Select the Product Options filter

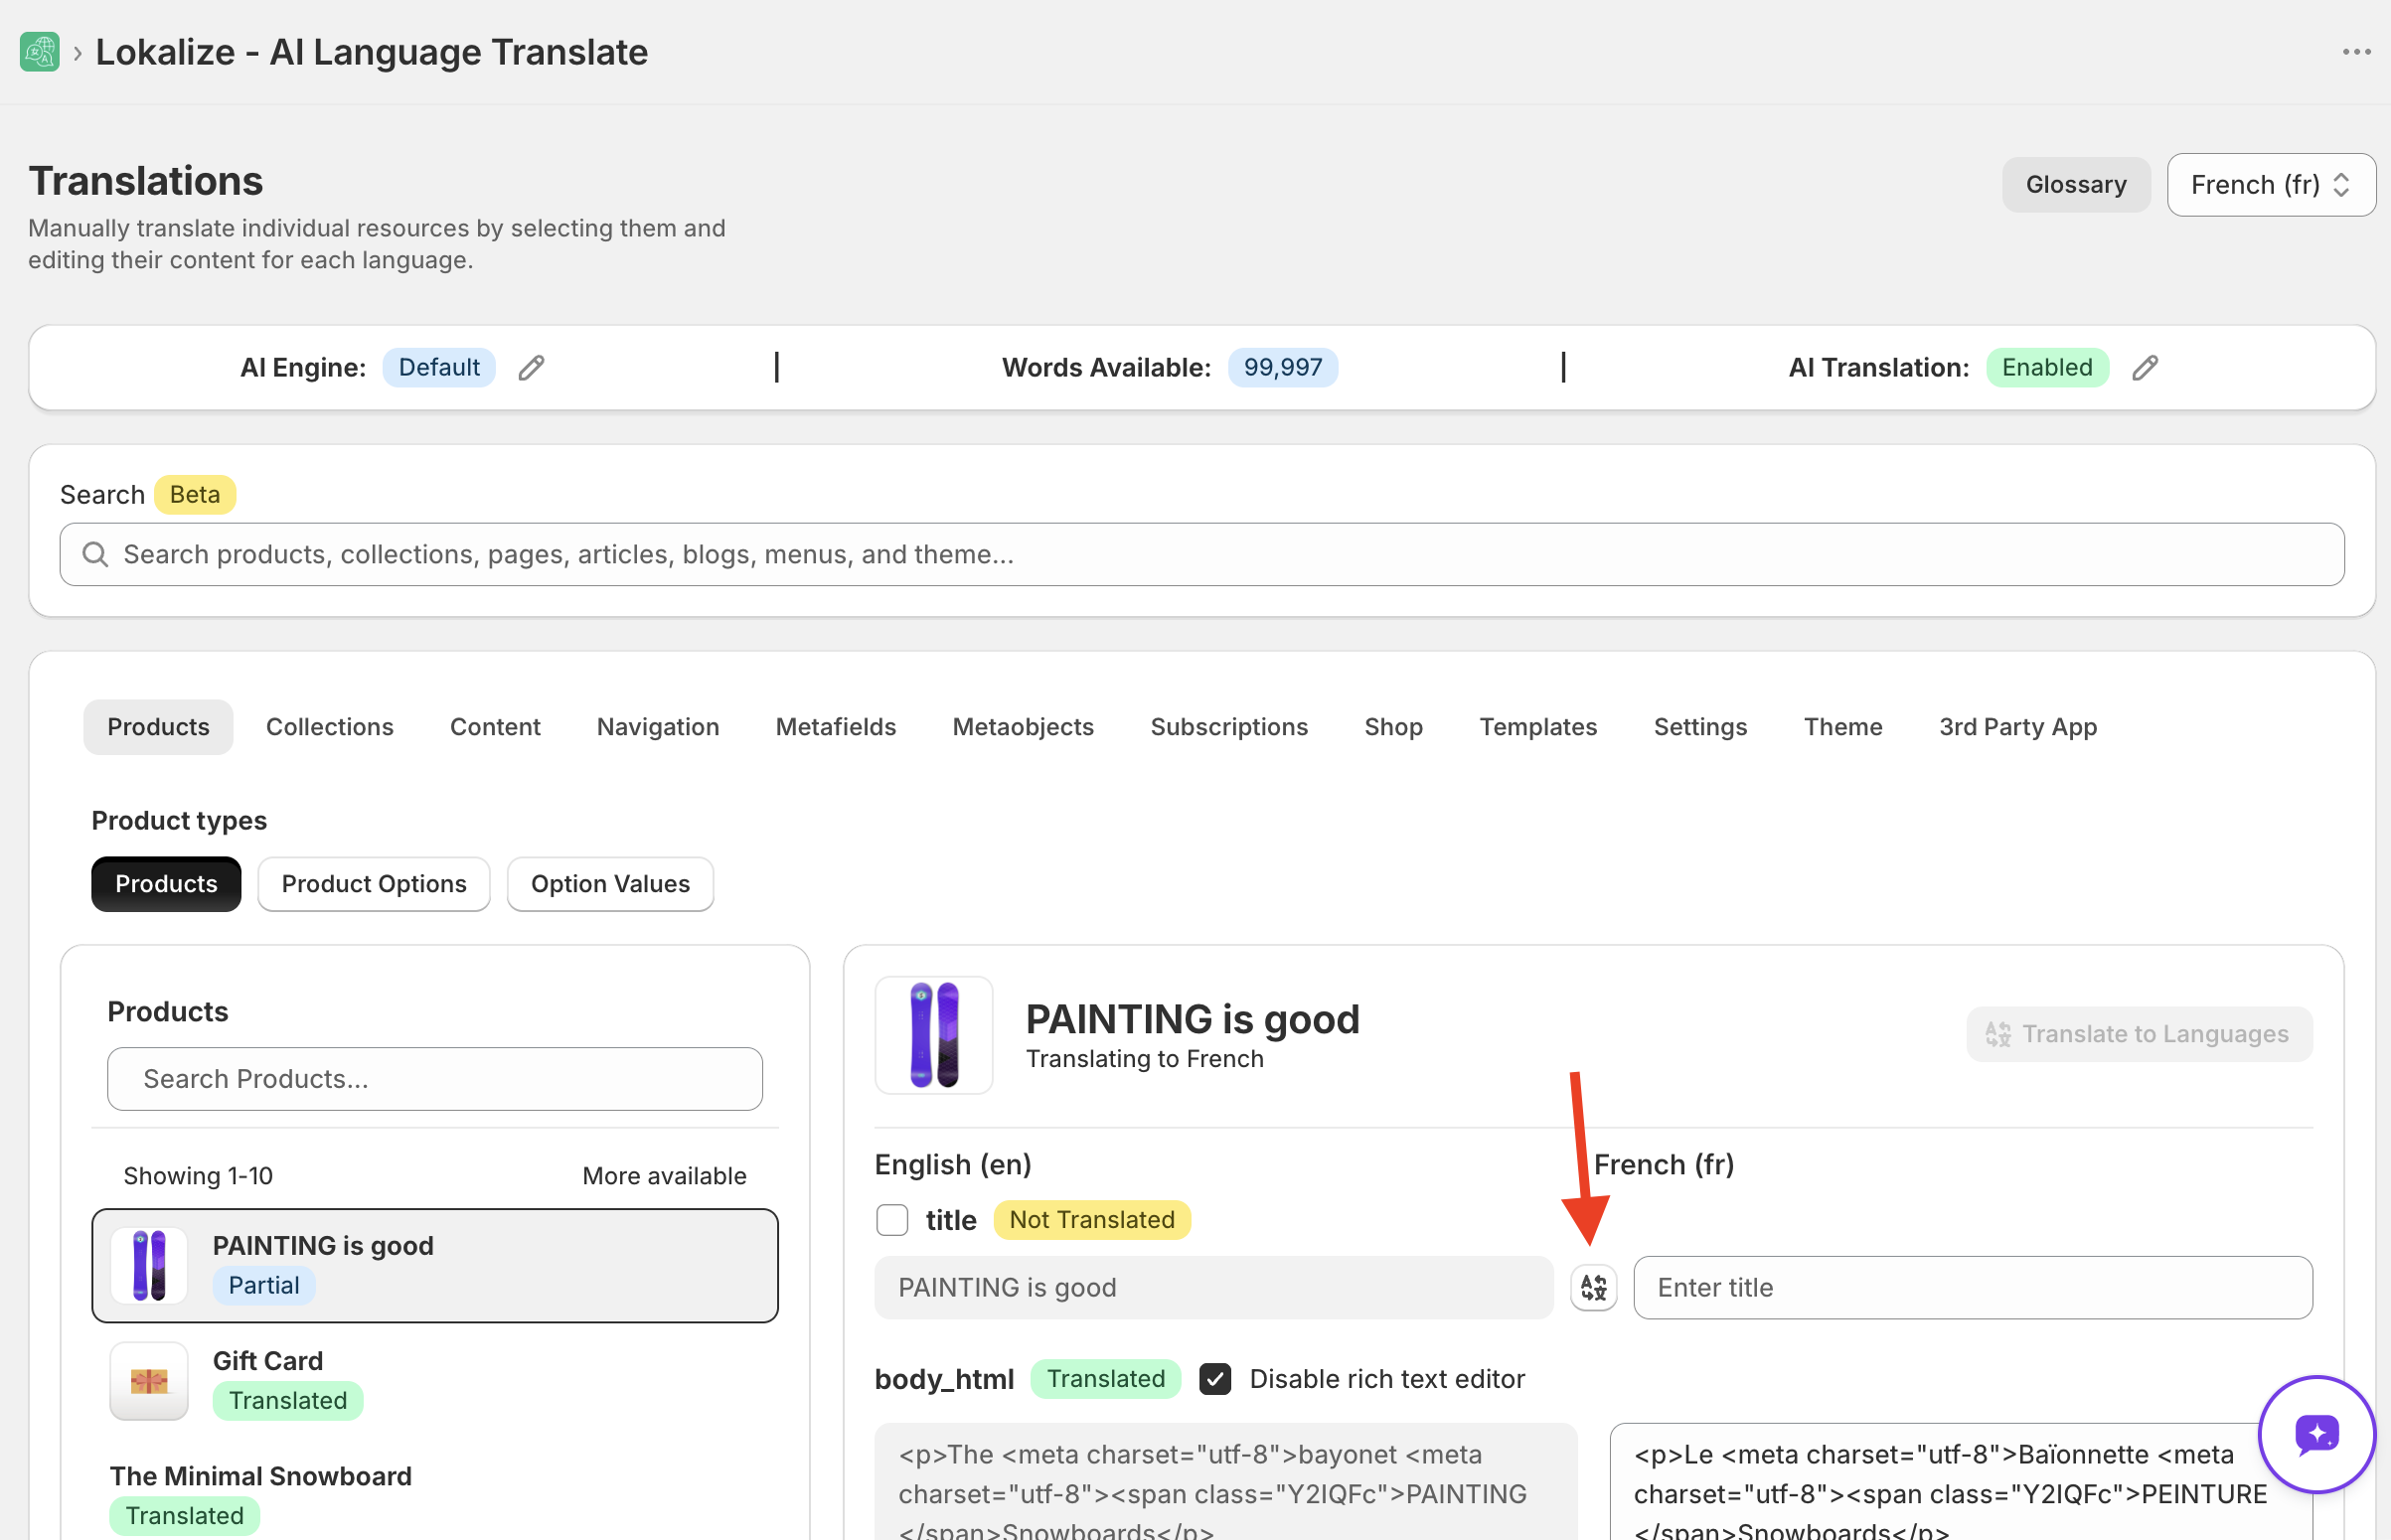pyautogui.click(x=374, y=884)
